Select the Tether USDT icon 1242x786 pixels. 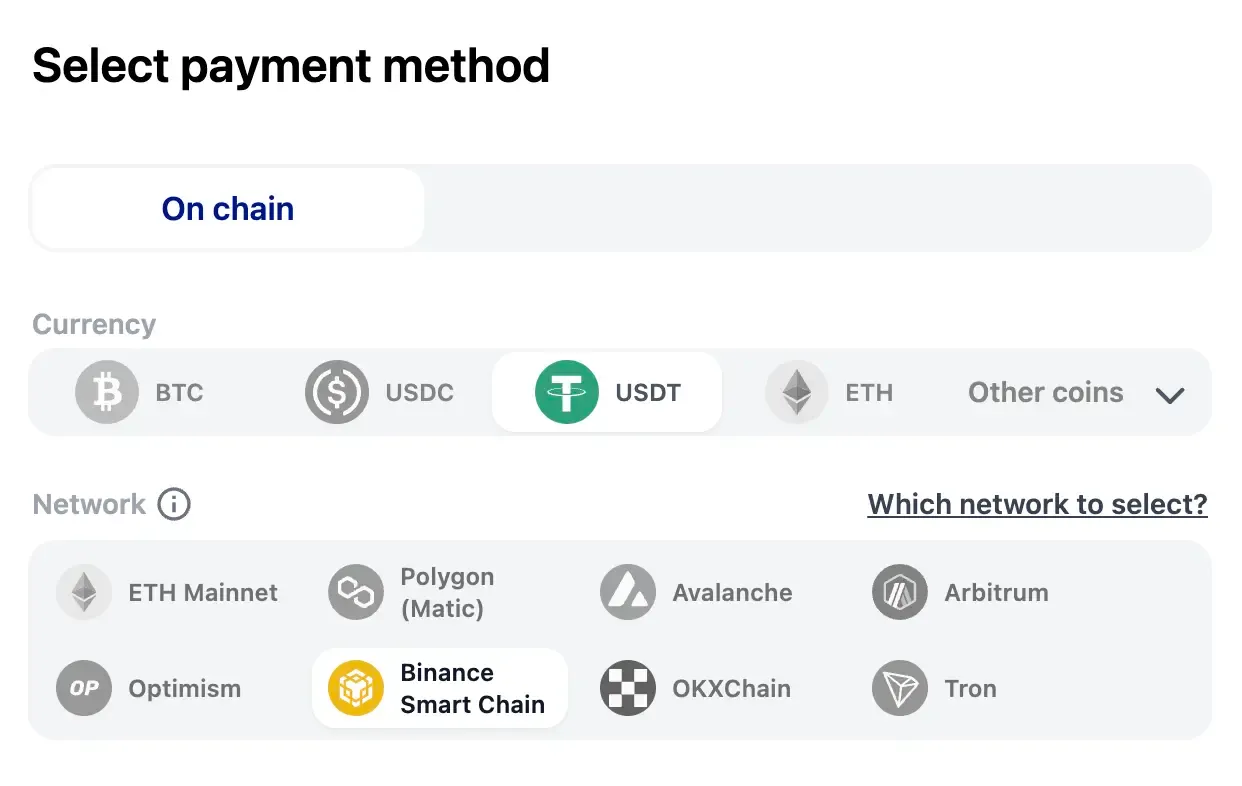(568, 392)
